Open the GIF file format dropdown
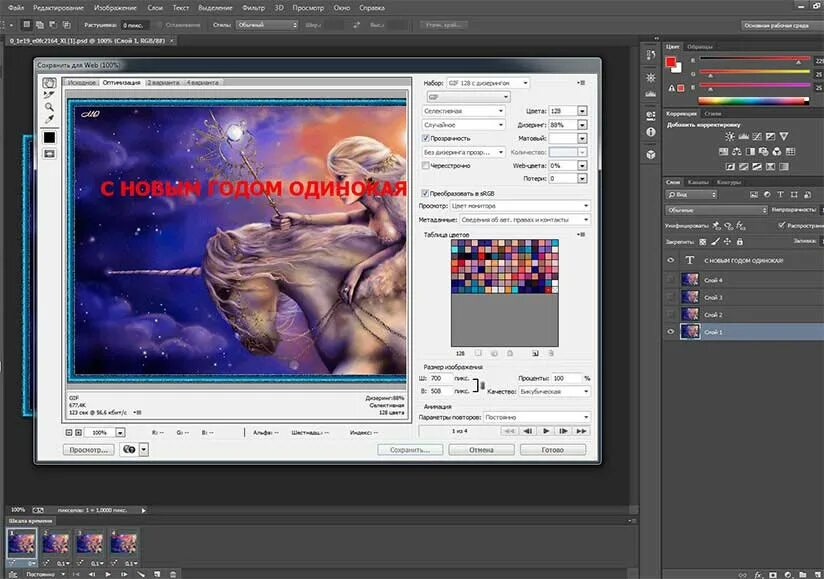The width and height of the screenshot is (824, 579). click(x=468, y=97)
